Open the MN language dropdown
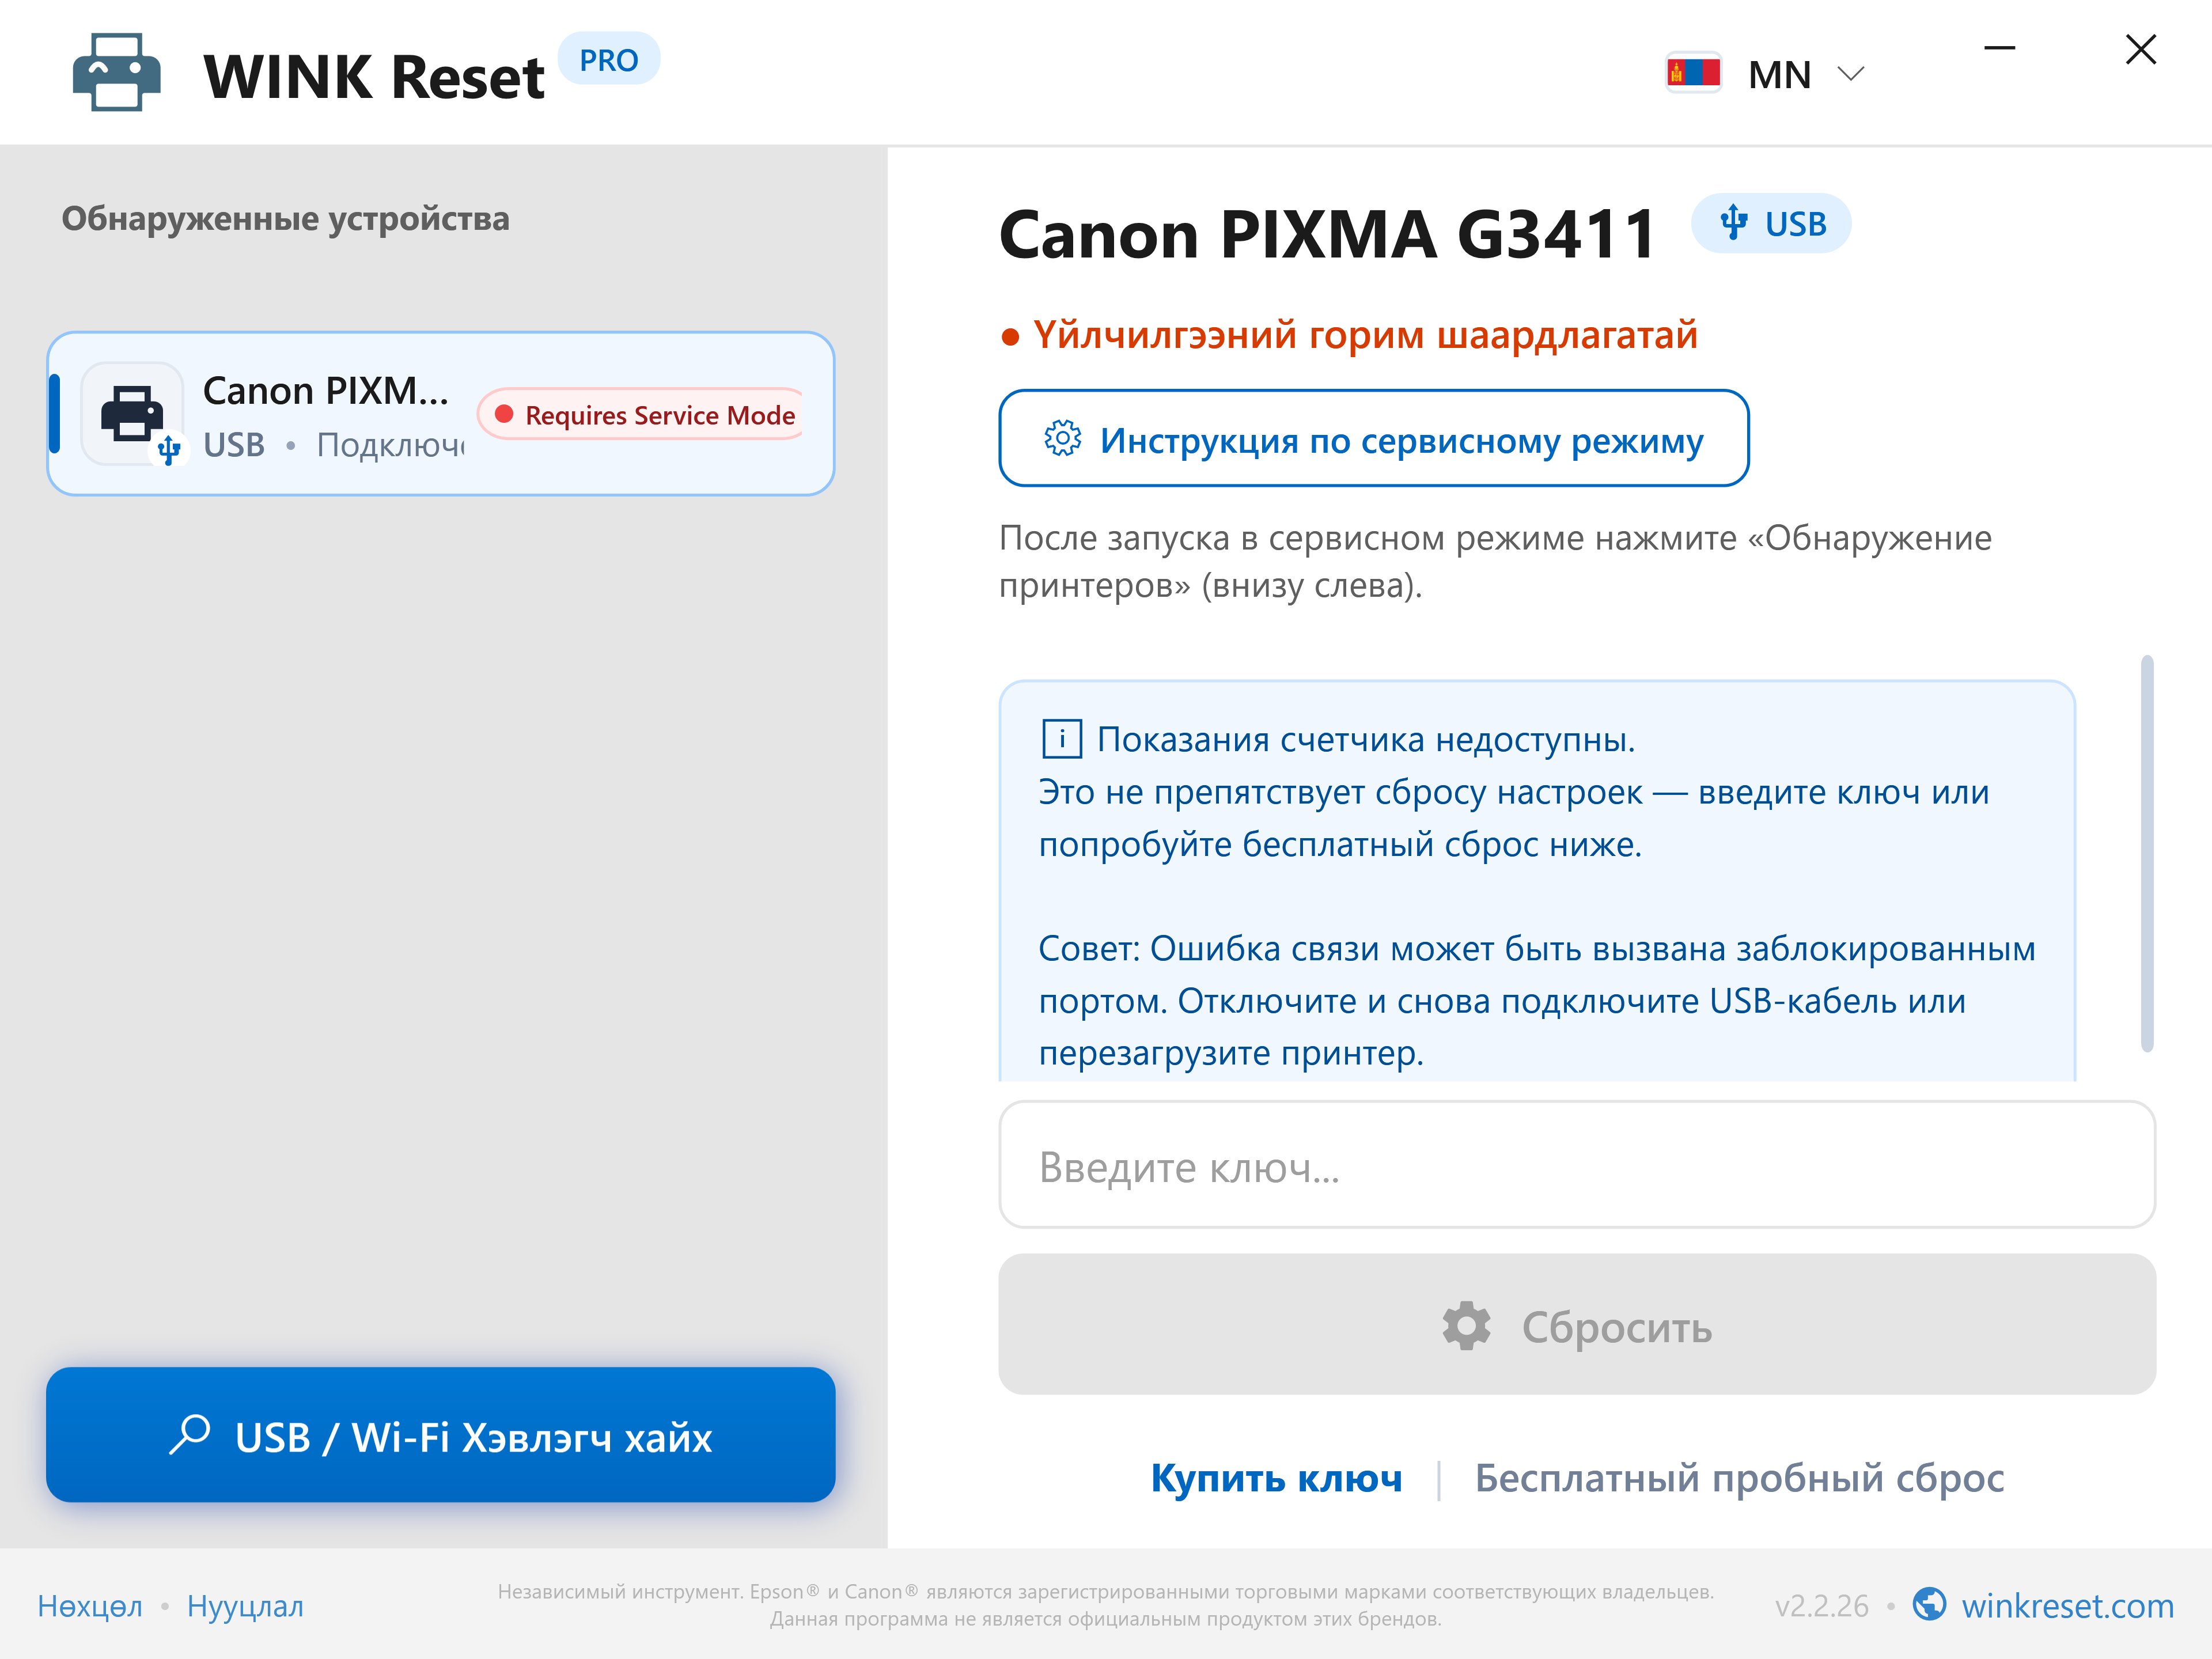The width and height of the screenshot is (2212, 1659). [1767, 74]
